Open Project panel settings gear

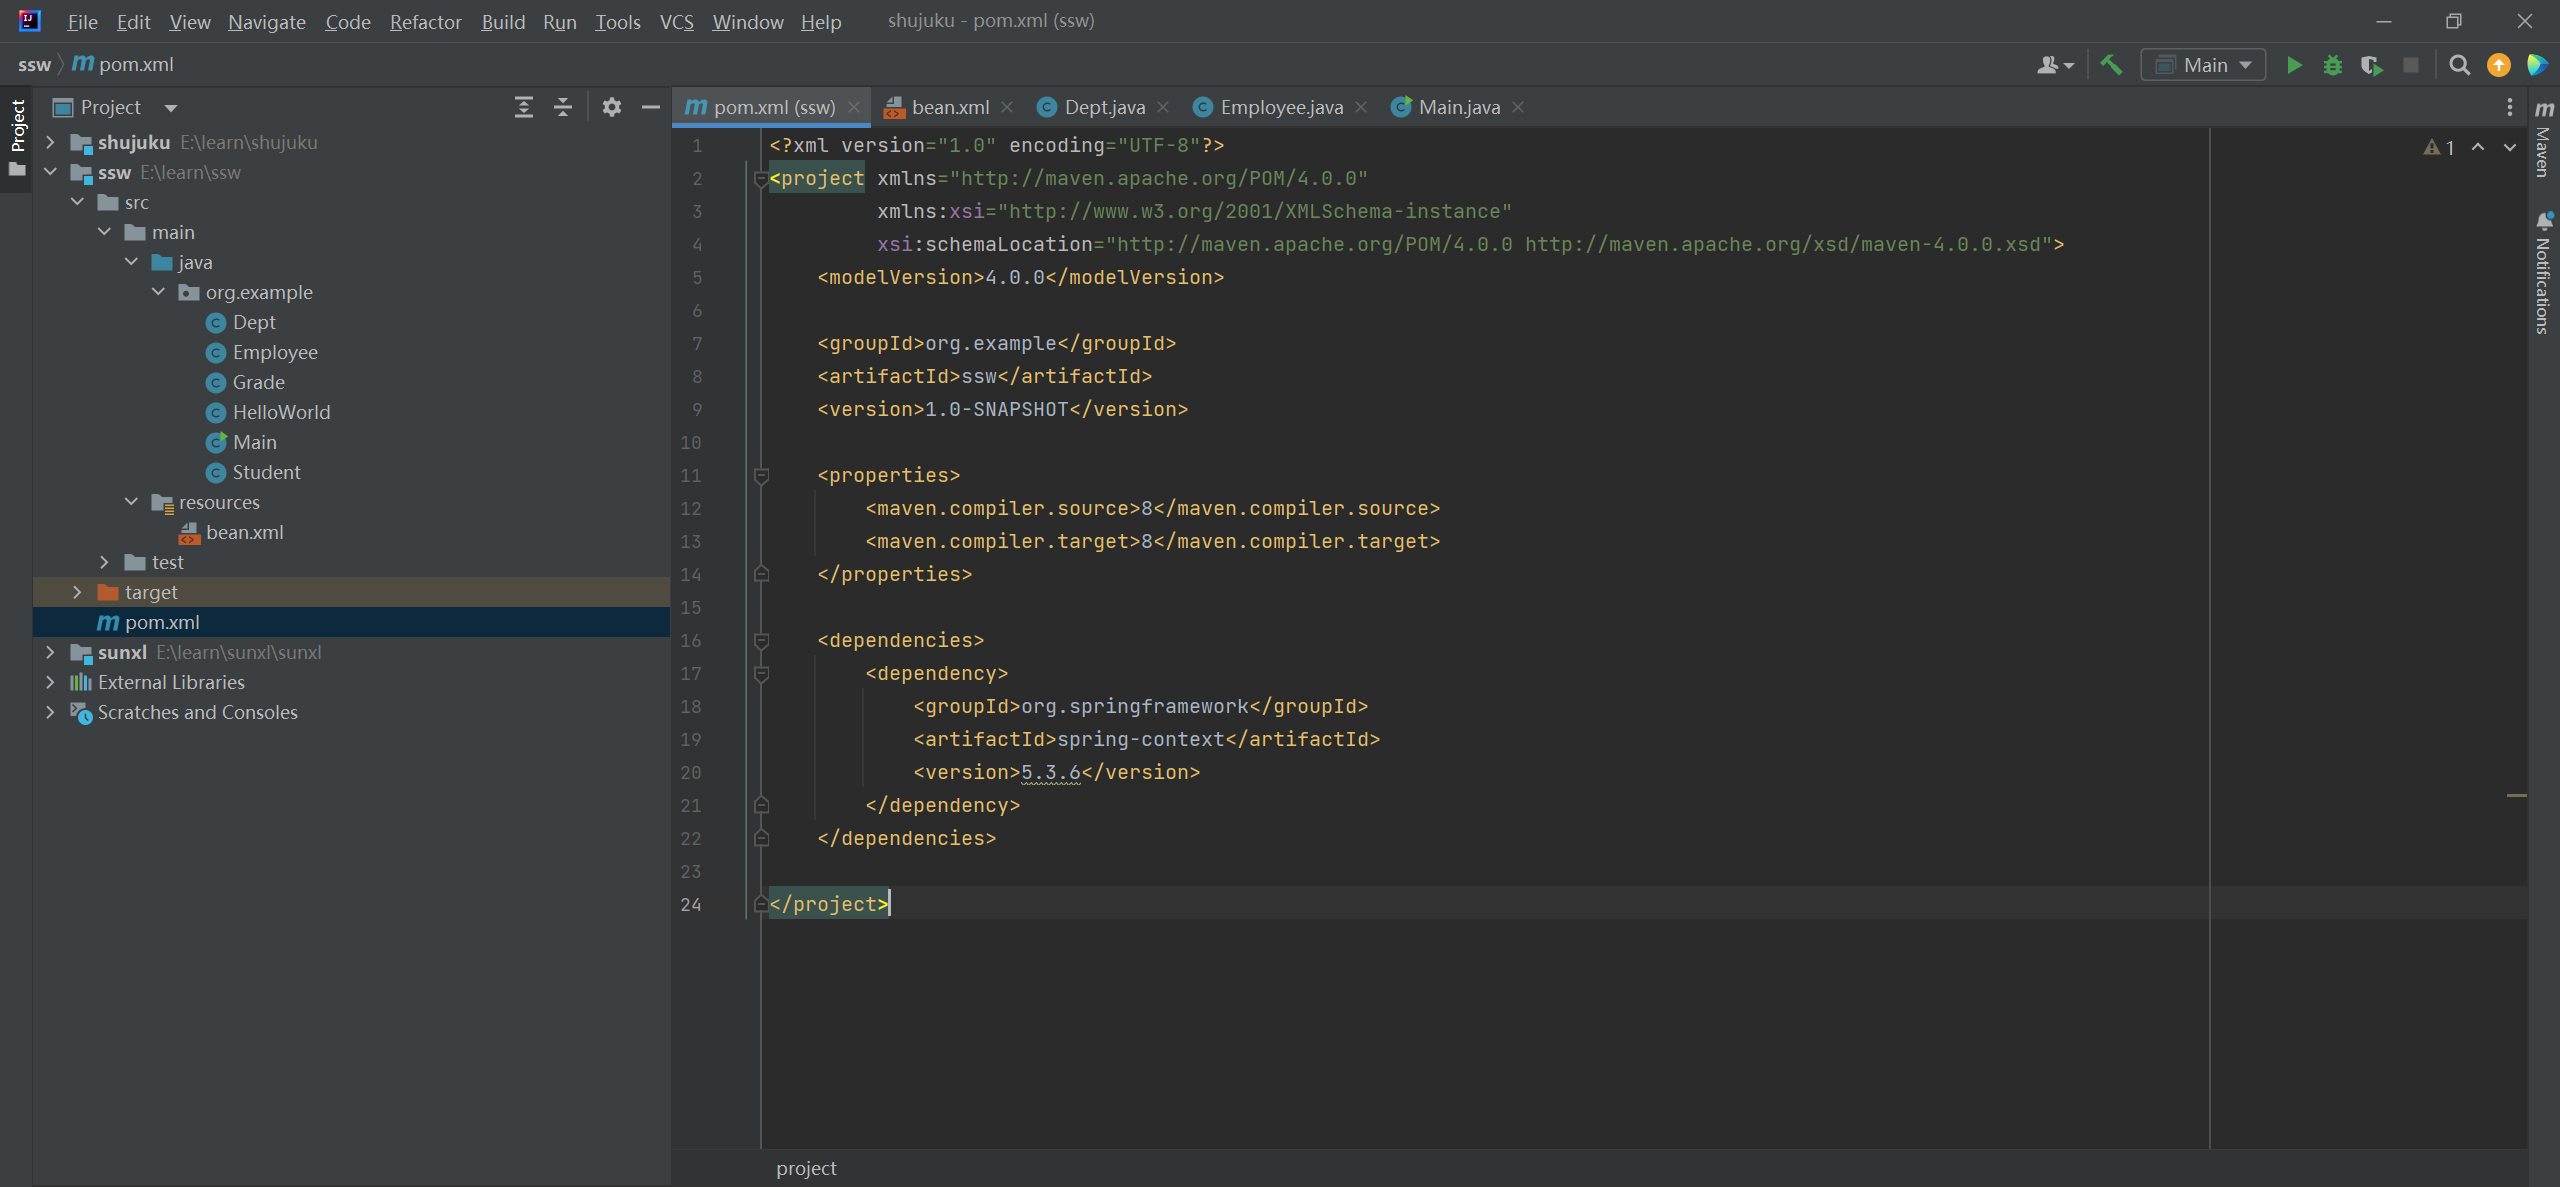pos(612,107)
